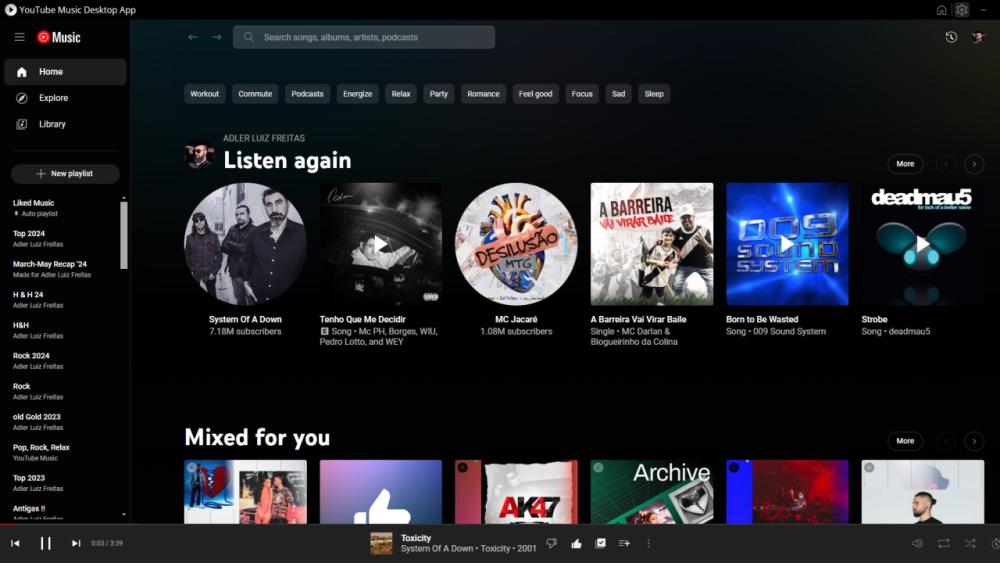Go to the previous track
This screenshot has height=563, width=1000.
coord(15,543)
